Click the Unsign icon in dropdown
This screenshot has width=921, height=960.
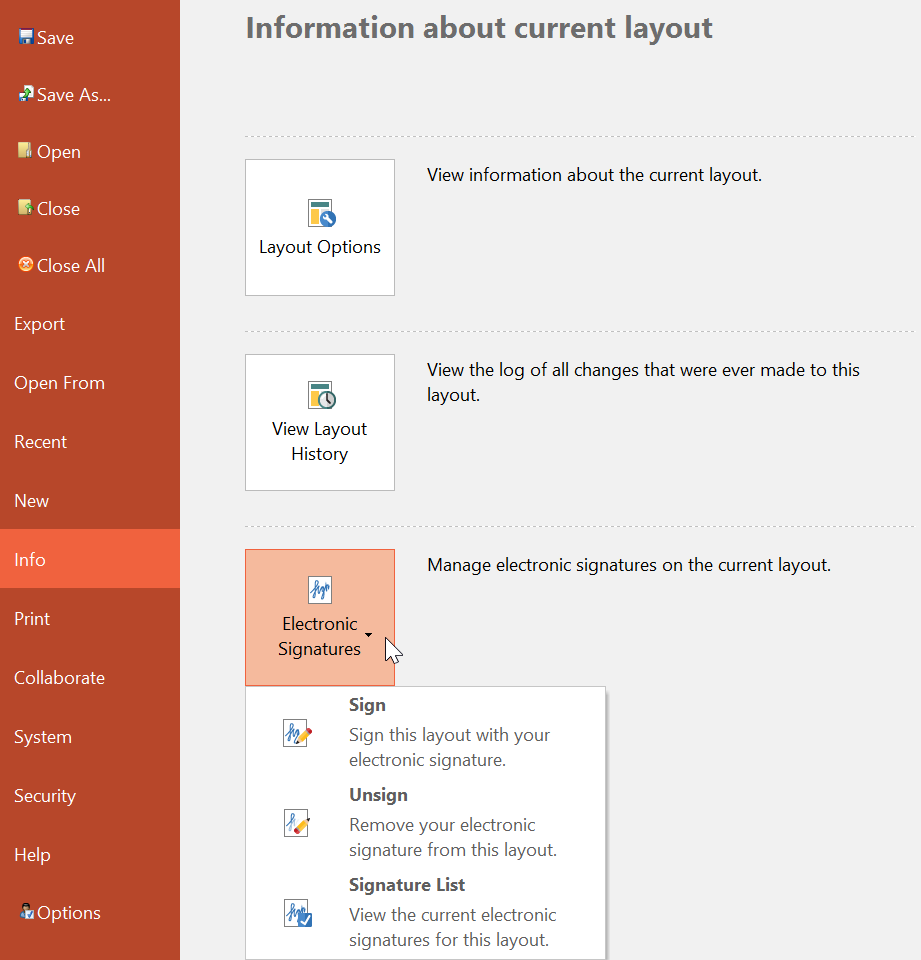298,823
